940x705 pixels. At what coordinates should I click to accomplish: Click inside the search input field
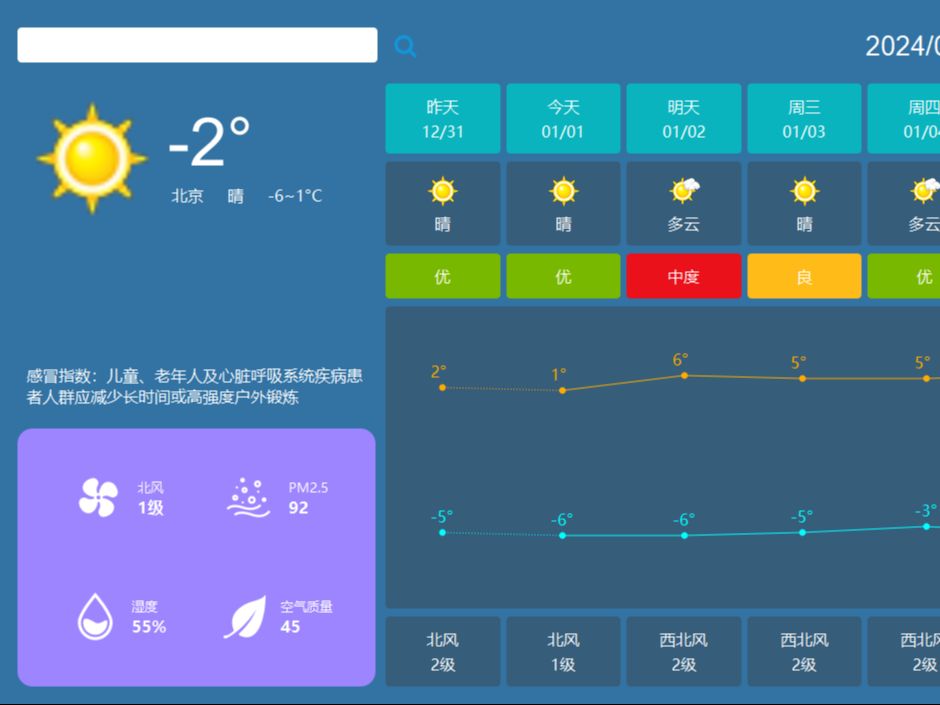tap(195, 44)
